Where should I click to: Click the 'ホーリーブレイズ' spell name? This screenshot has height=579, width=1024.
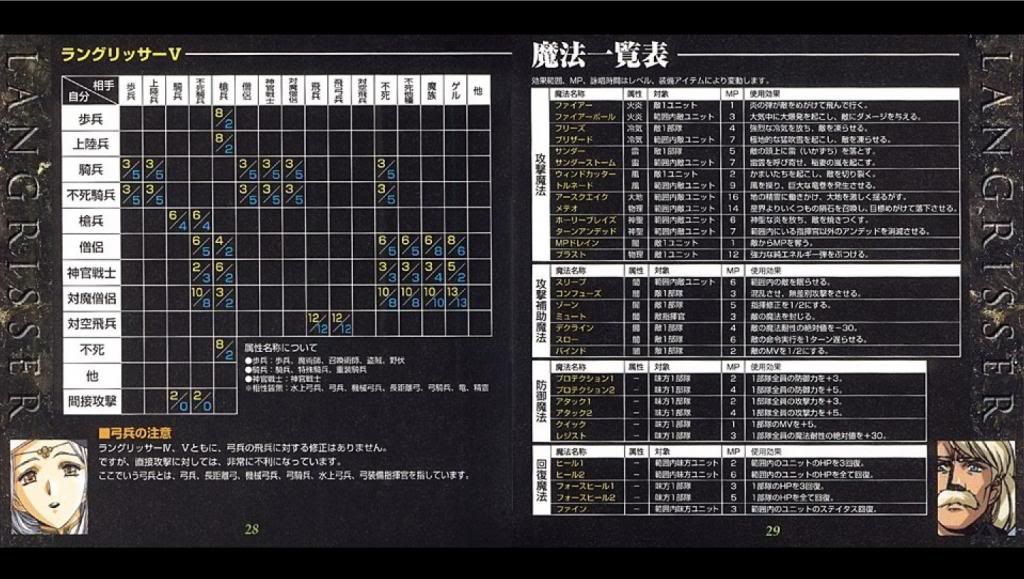pos(584,220)
